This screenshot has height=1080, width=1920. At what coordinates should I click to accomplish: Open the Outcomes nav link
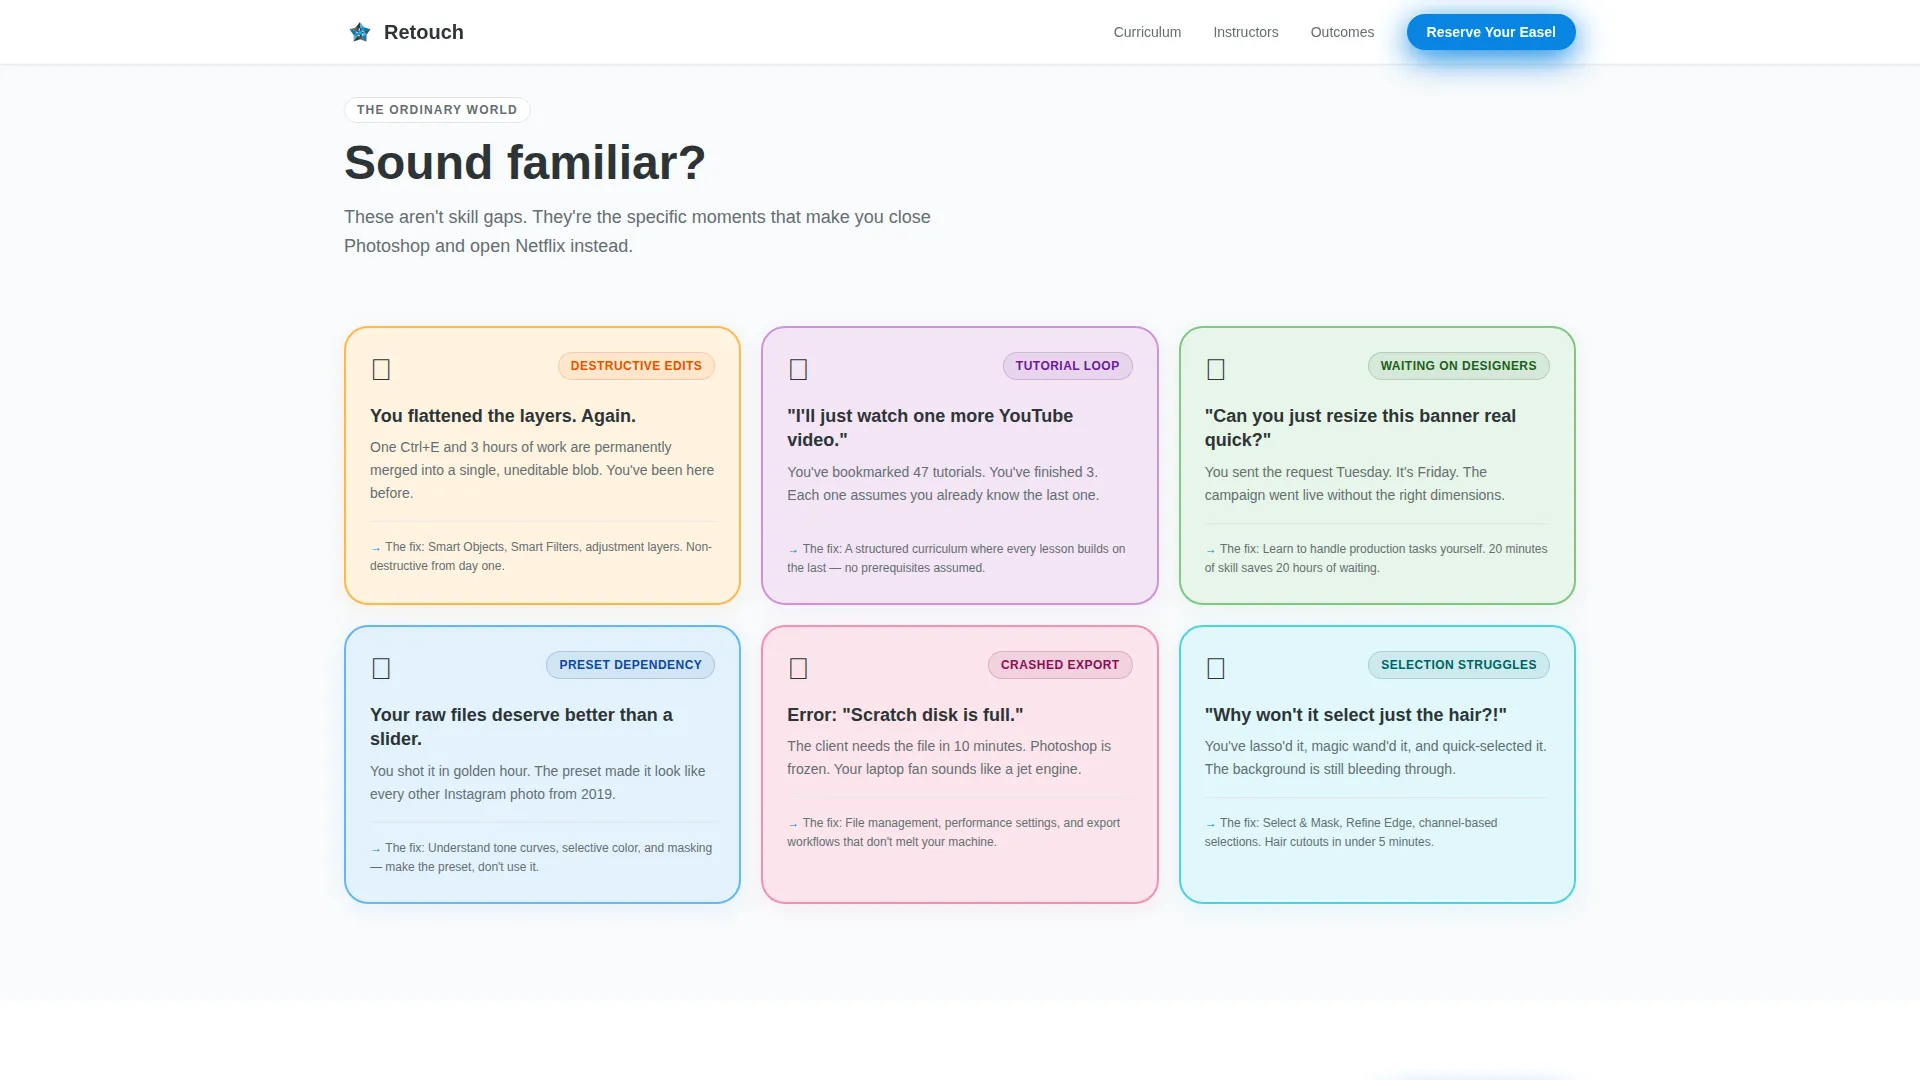point(1342,32)
